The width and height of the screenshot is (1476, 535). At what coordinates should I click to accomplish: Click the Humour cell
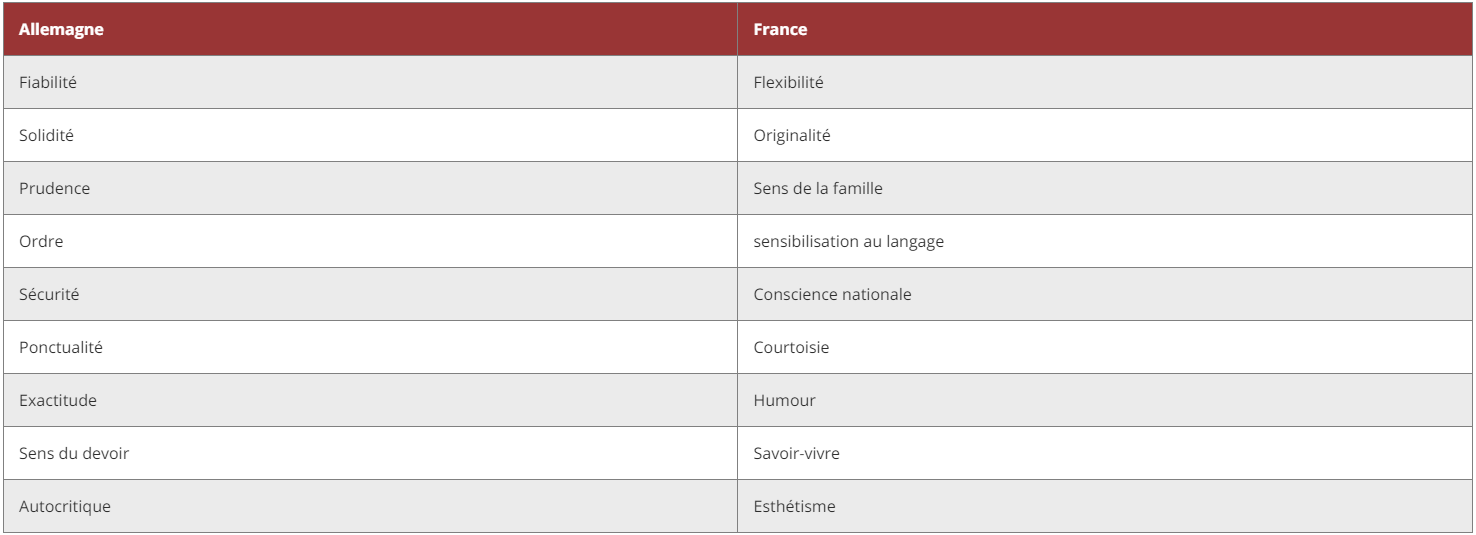[x=1105, y=400]
